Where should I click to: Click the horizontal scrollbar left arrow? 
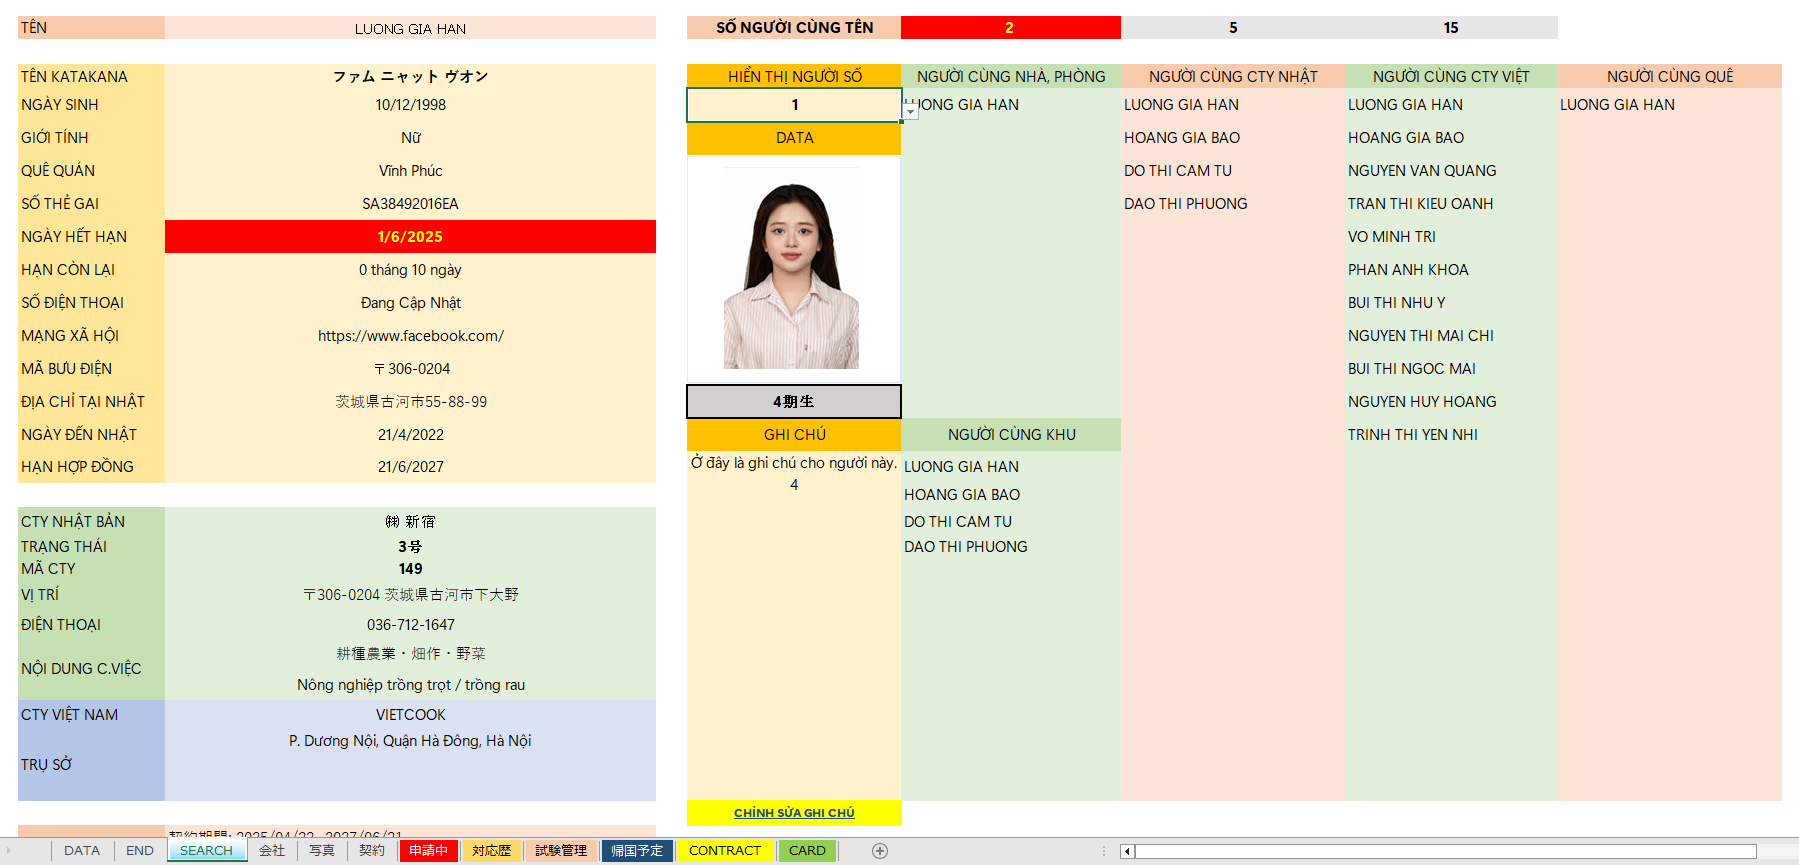click(x=1127, y=852)
